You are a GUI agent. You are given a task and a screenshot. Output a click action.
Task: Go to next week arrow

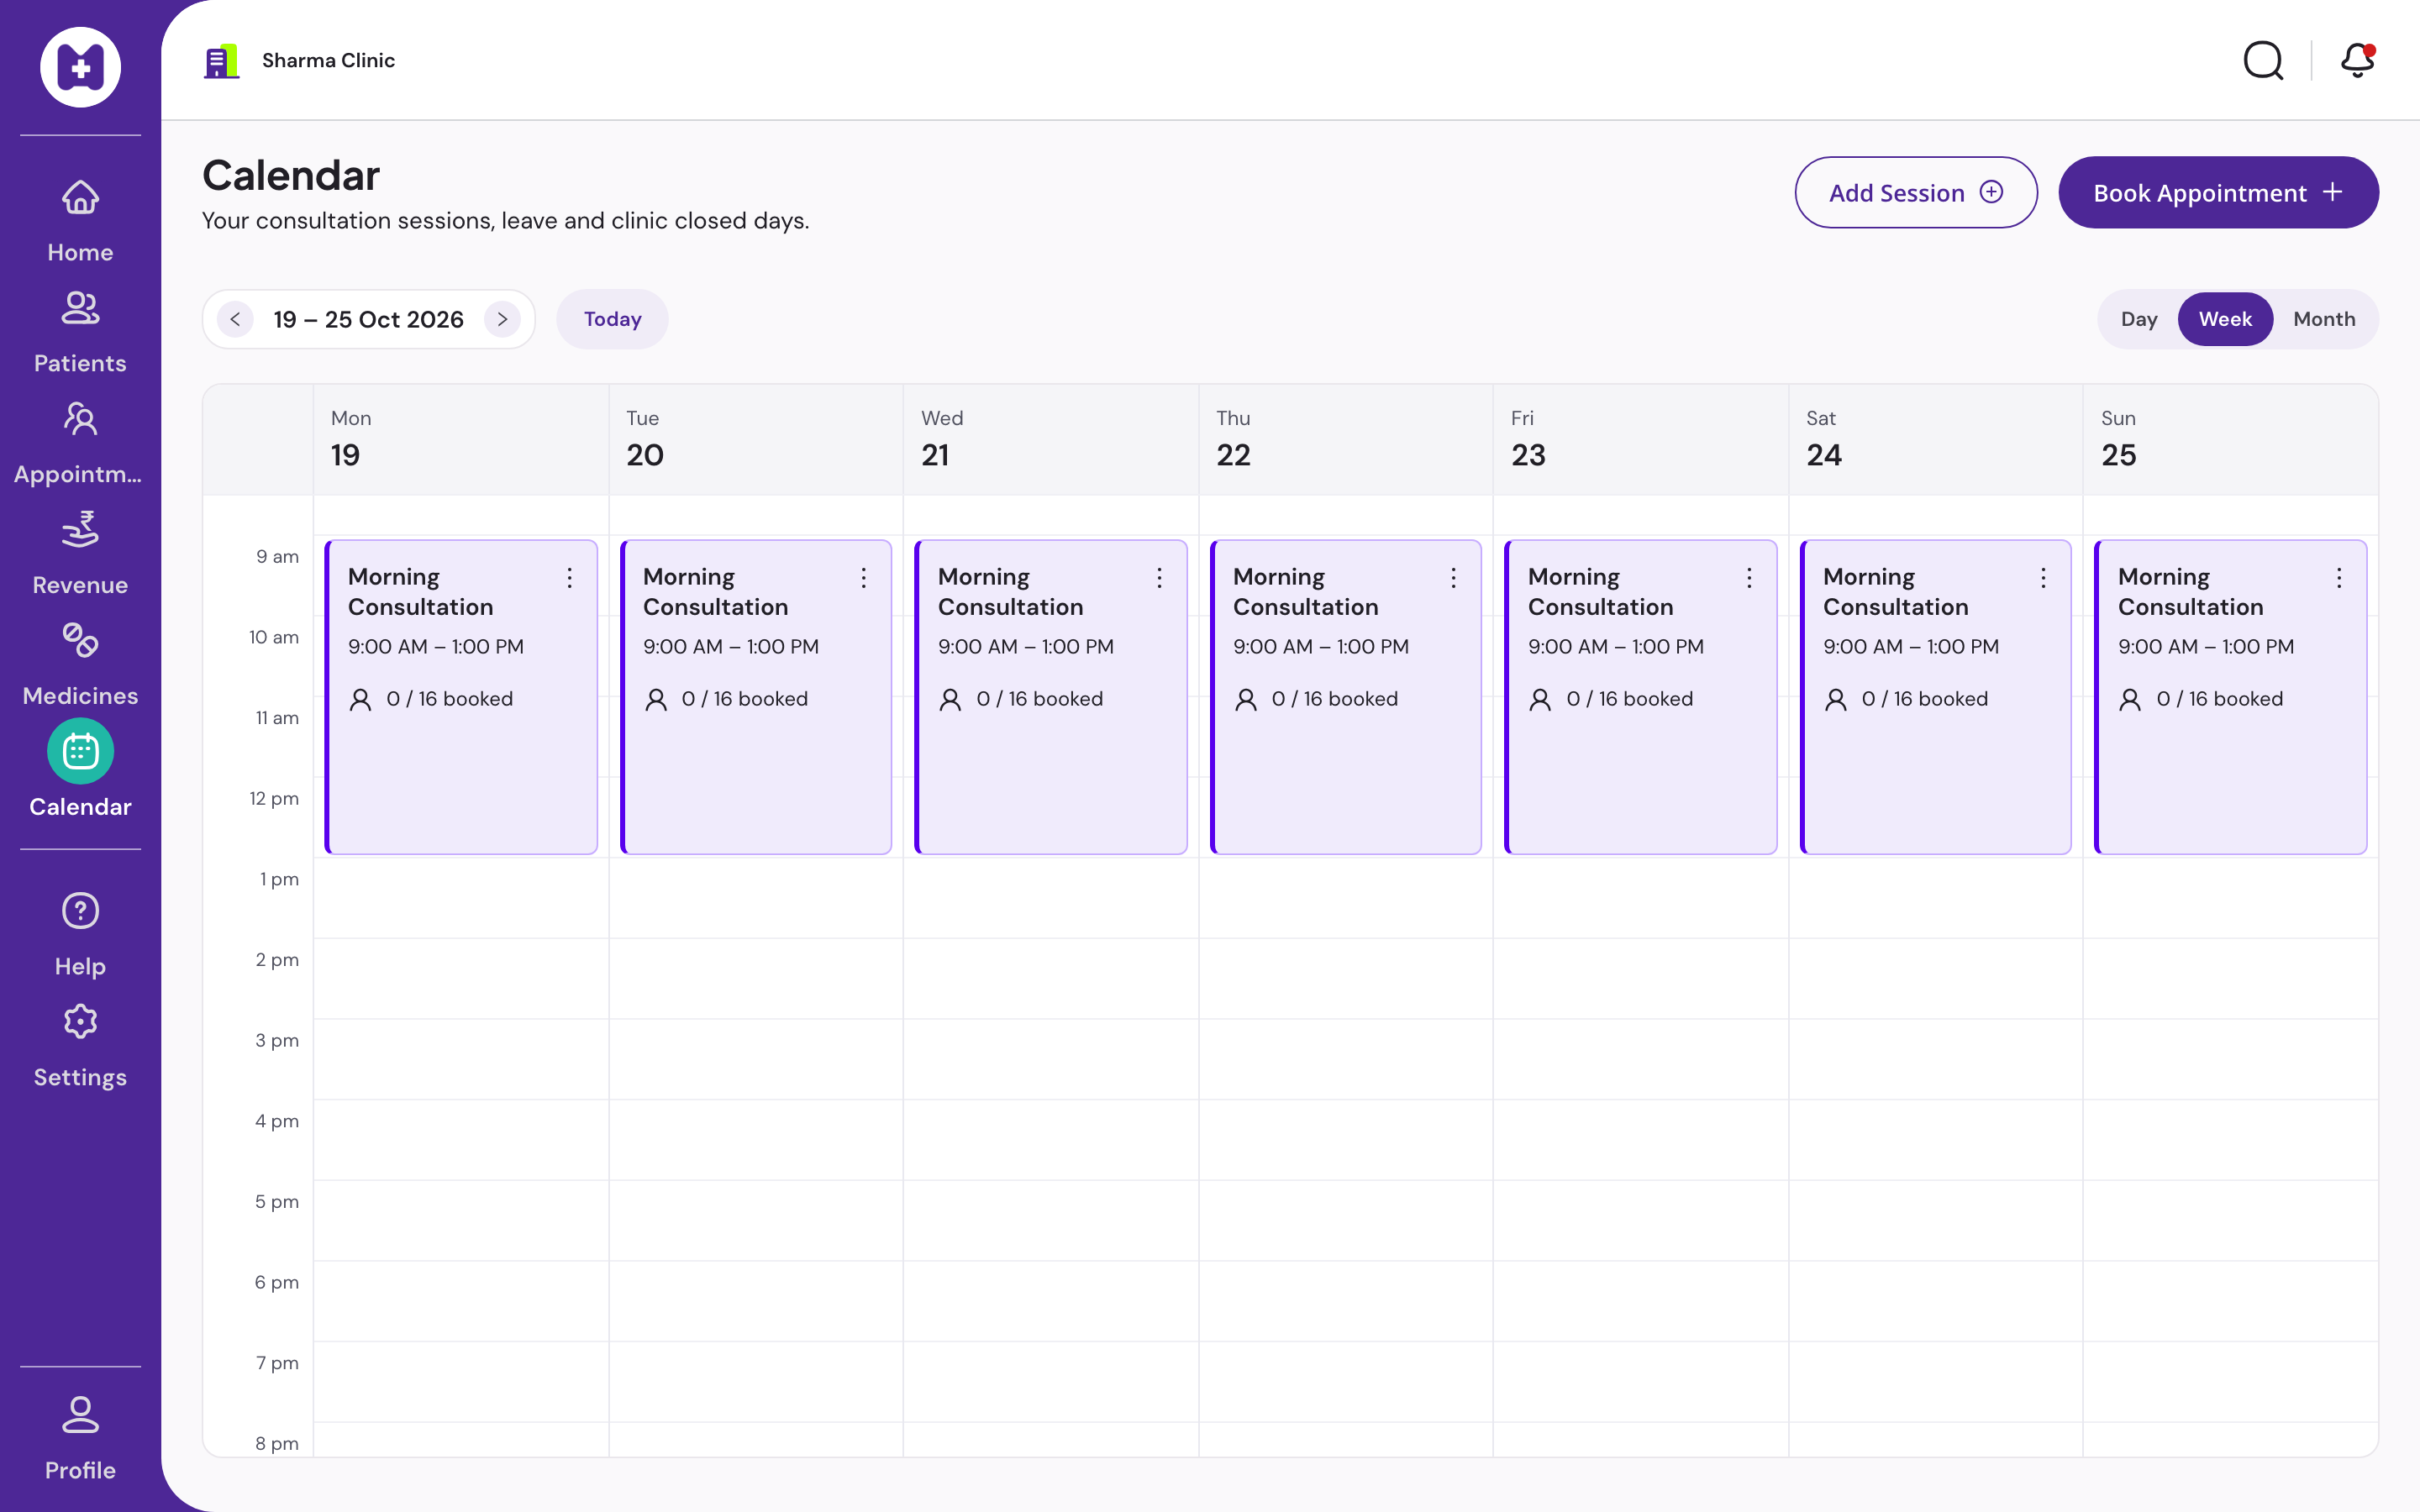click(x=502, y=319)
